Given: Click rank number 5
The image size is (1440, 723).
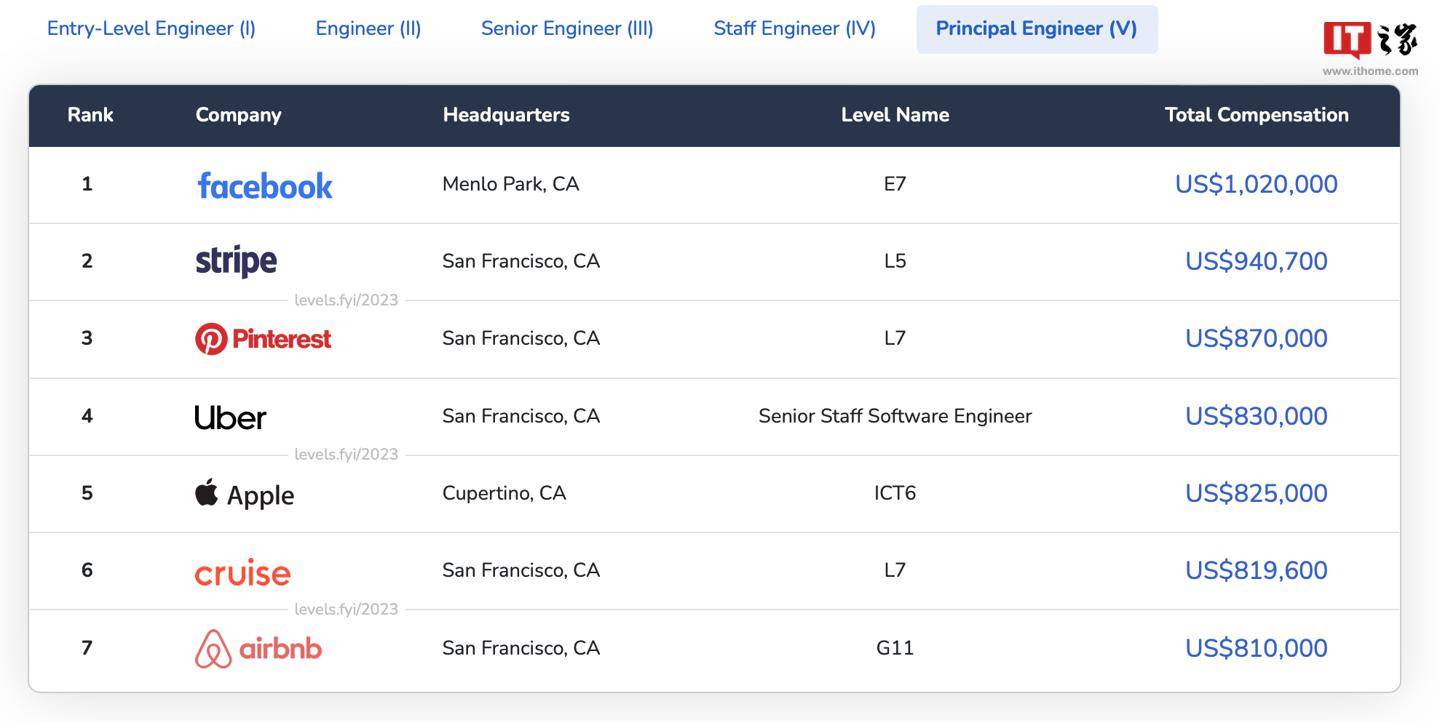Looking at the screenshot, I should (87, 493).
